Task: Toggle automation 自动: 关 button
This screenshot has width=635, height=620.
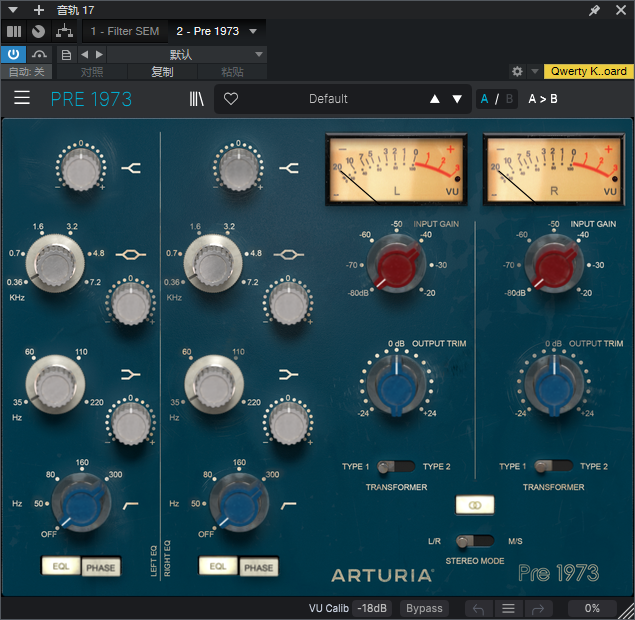Action: coord(26,72)
